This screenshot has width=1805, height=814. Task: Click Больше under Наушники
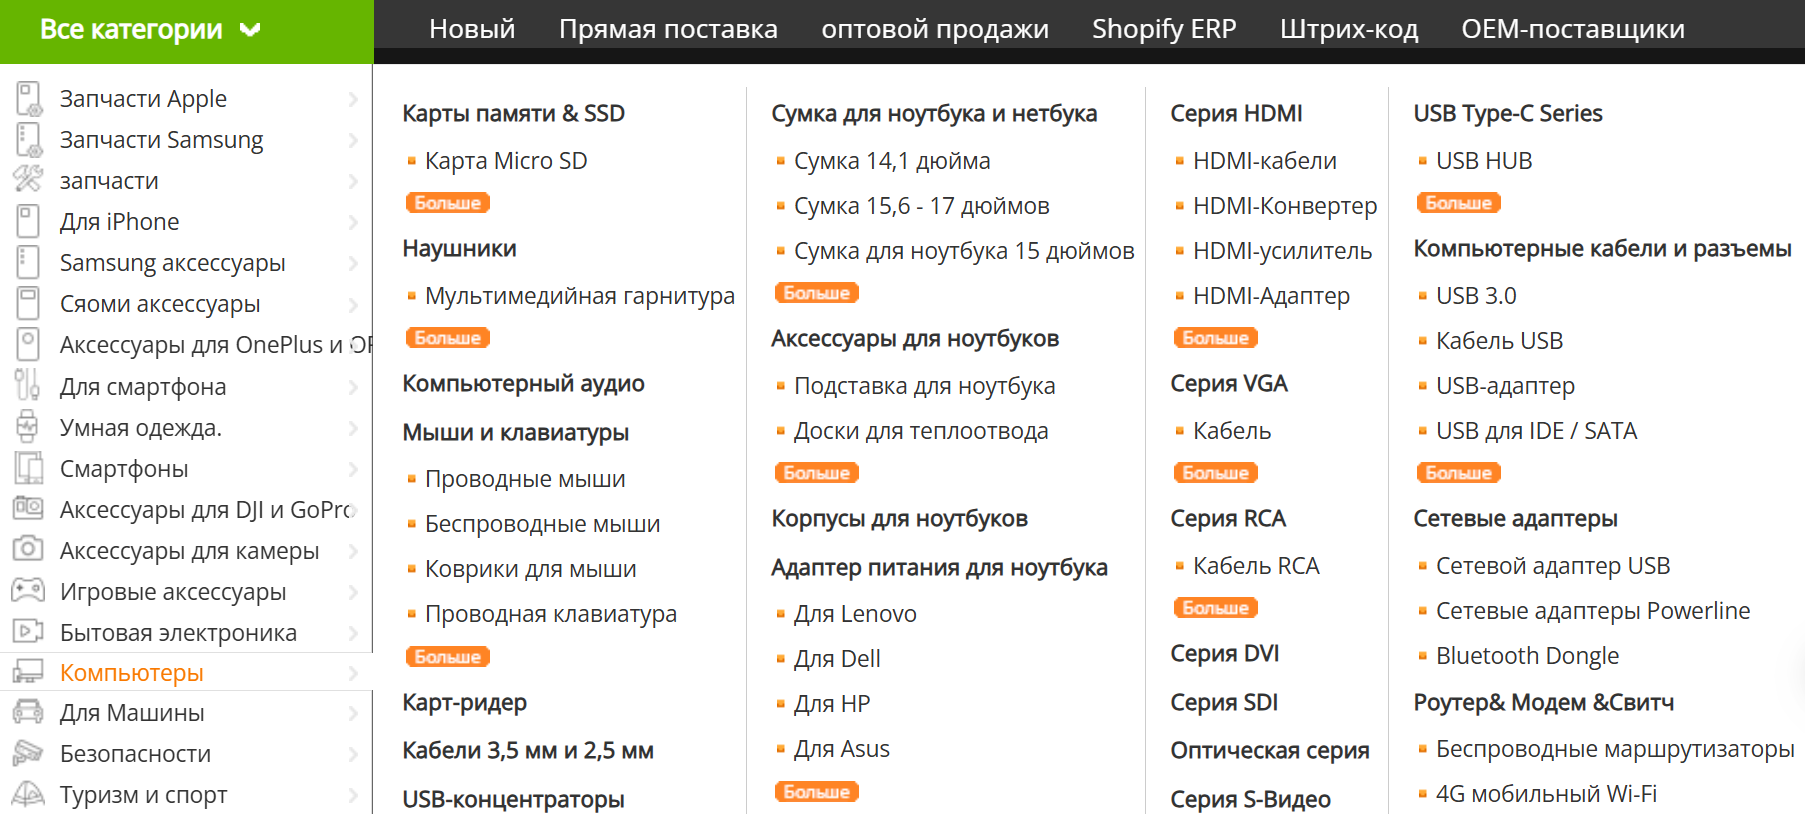[x=447, y=338]
